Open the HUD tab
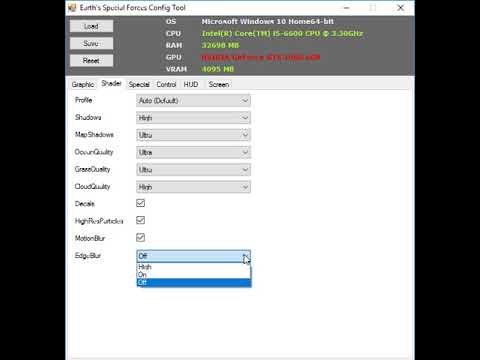The image size is (480, 360). 191,85
